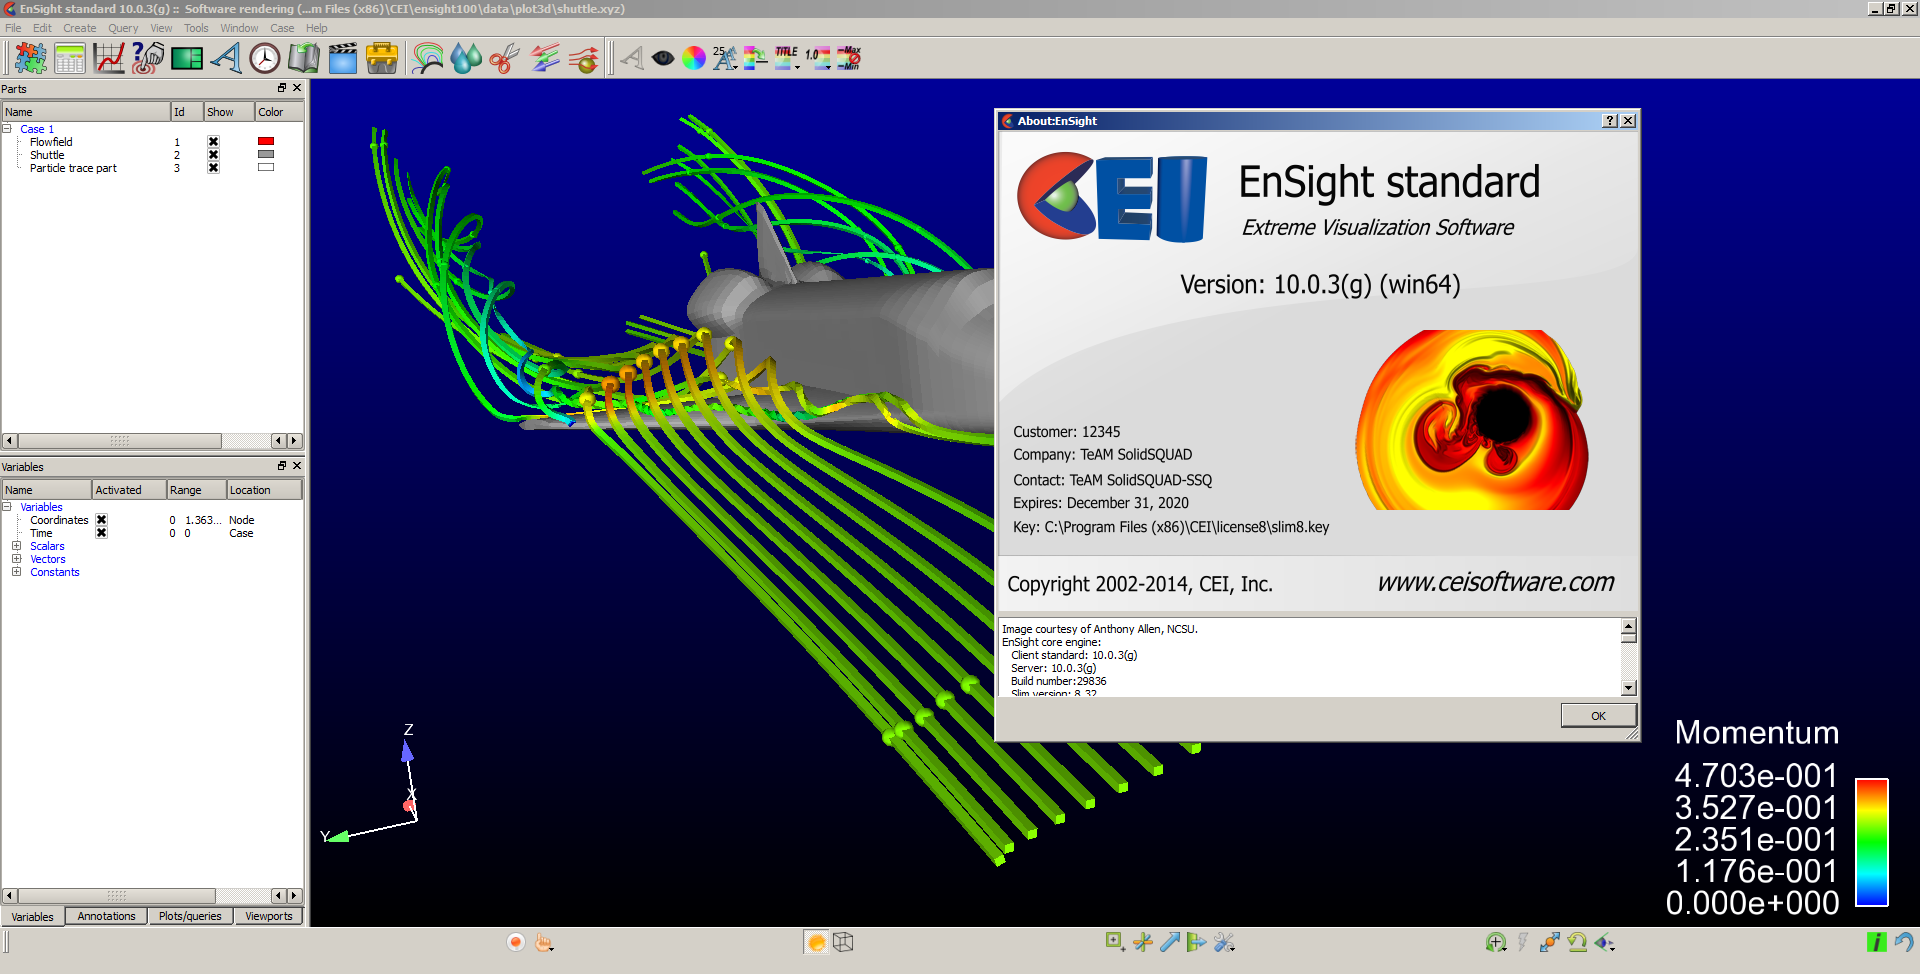The image size is (1920, 975).
Task: Open the Tools menu
Action: pos(196,28)
